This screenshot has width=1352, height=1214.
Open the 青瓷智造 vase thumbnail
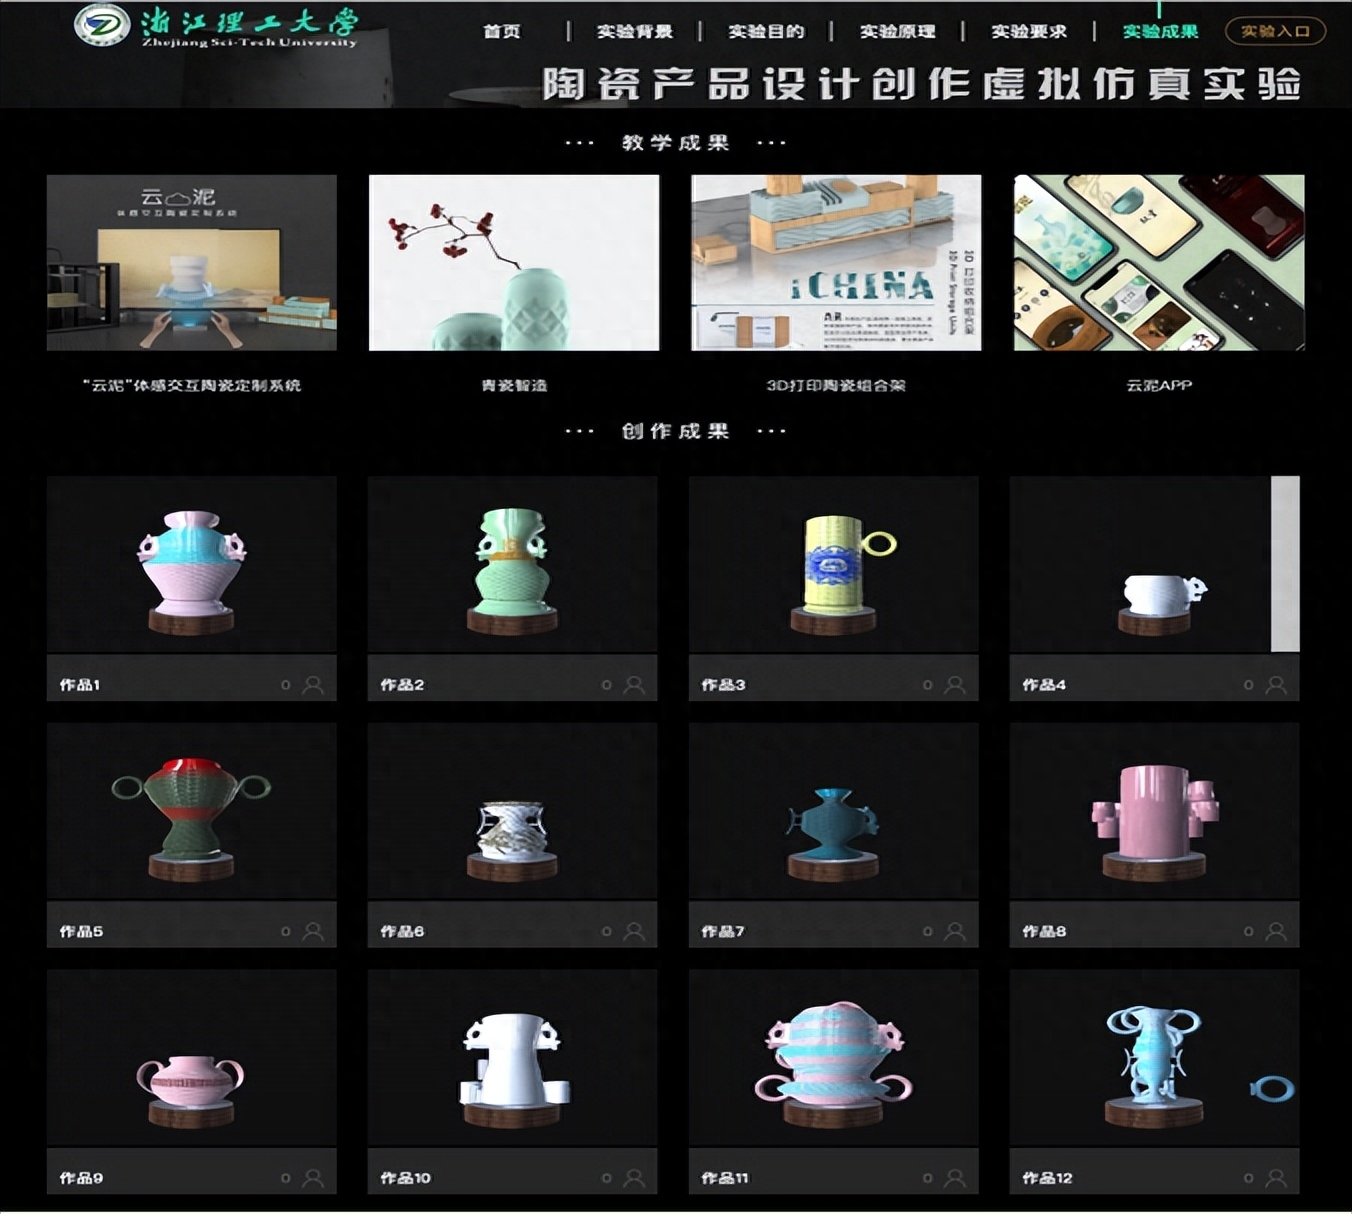coord(514,263)
